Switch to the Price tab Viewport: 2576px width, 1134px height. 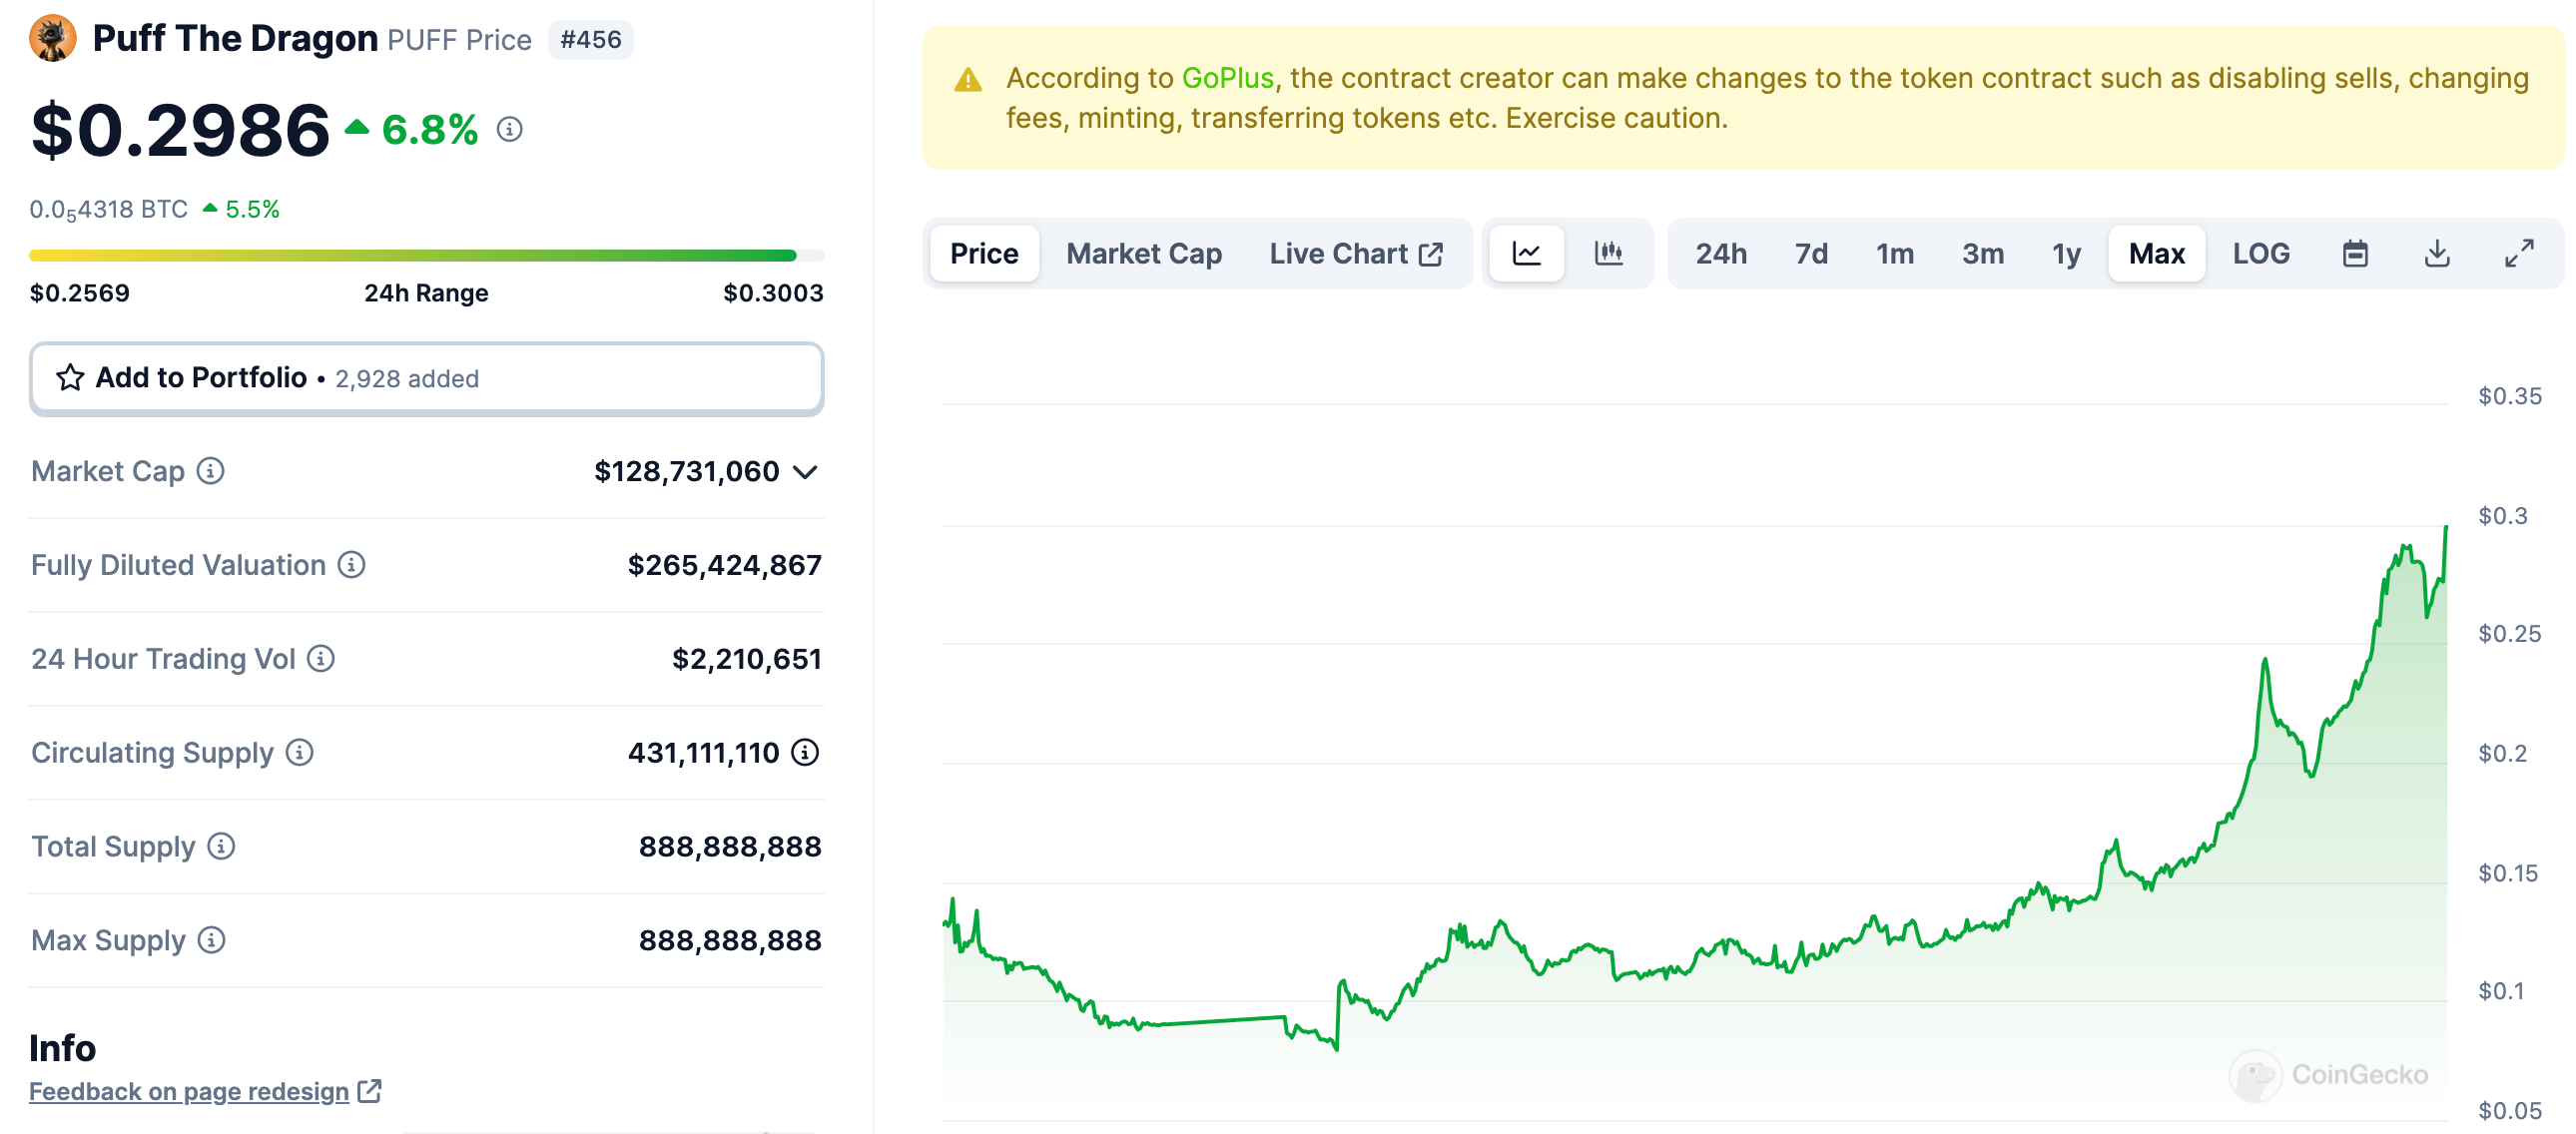click(x=984, y=253)
